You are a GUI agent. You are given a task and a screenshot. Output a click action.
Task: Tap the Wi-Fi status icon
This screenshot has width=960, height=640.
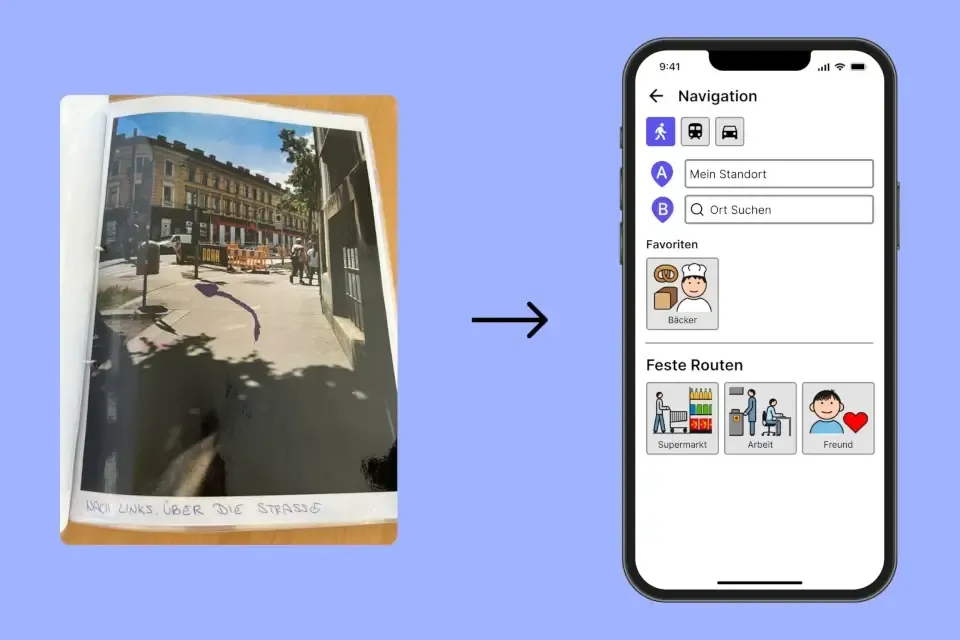click(x=840, y=67)
